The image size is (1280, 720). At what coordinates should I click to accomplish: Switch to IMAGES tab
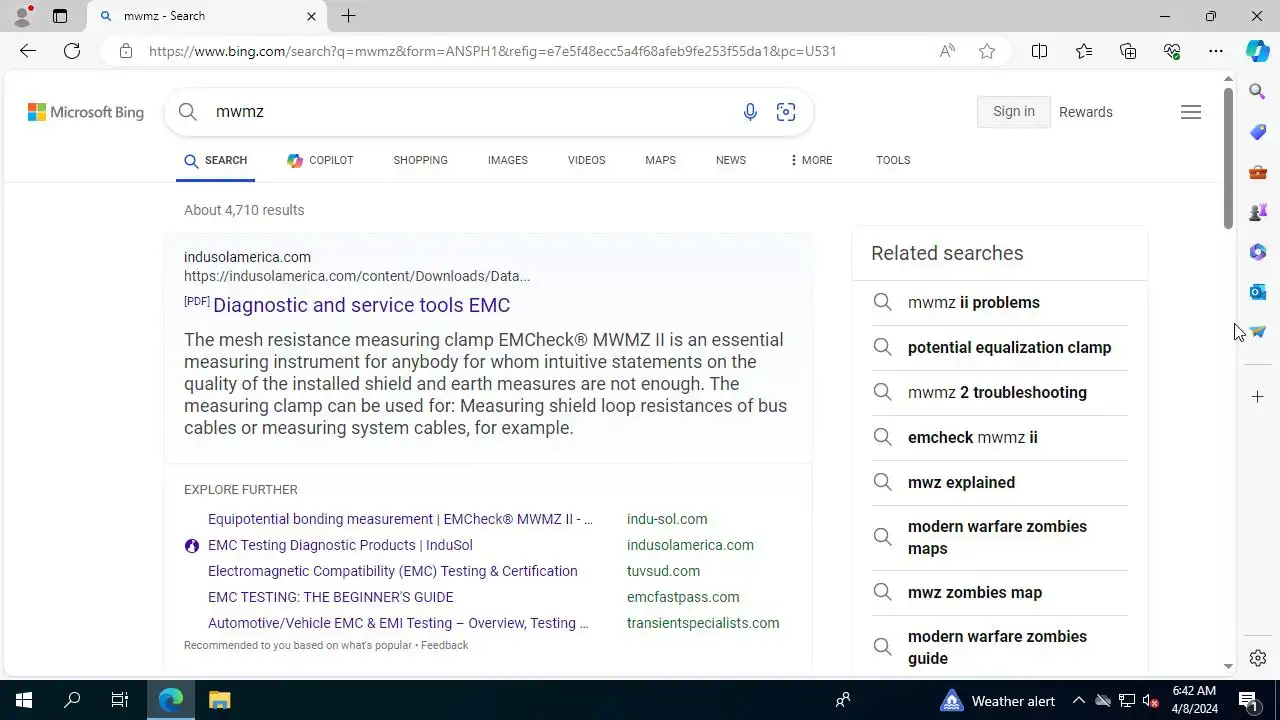point(508,160)
